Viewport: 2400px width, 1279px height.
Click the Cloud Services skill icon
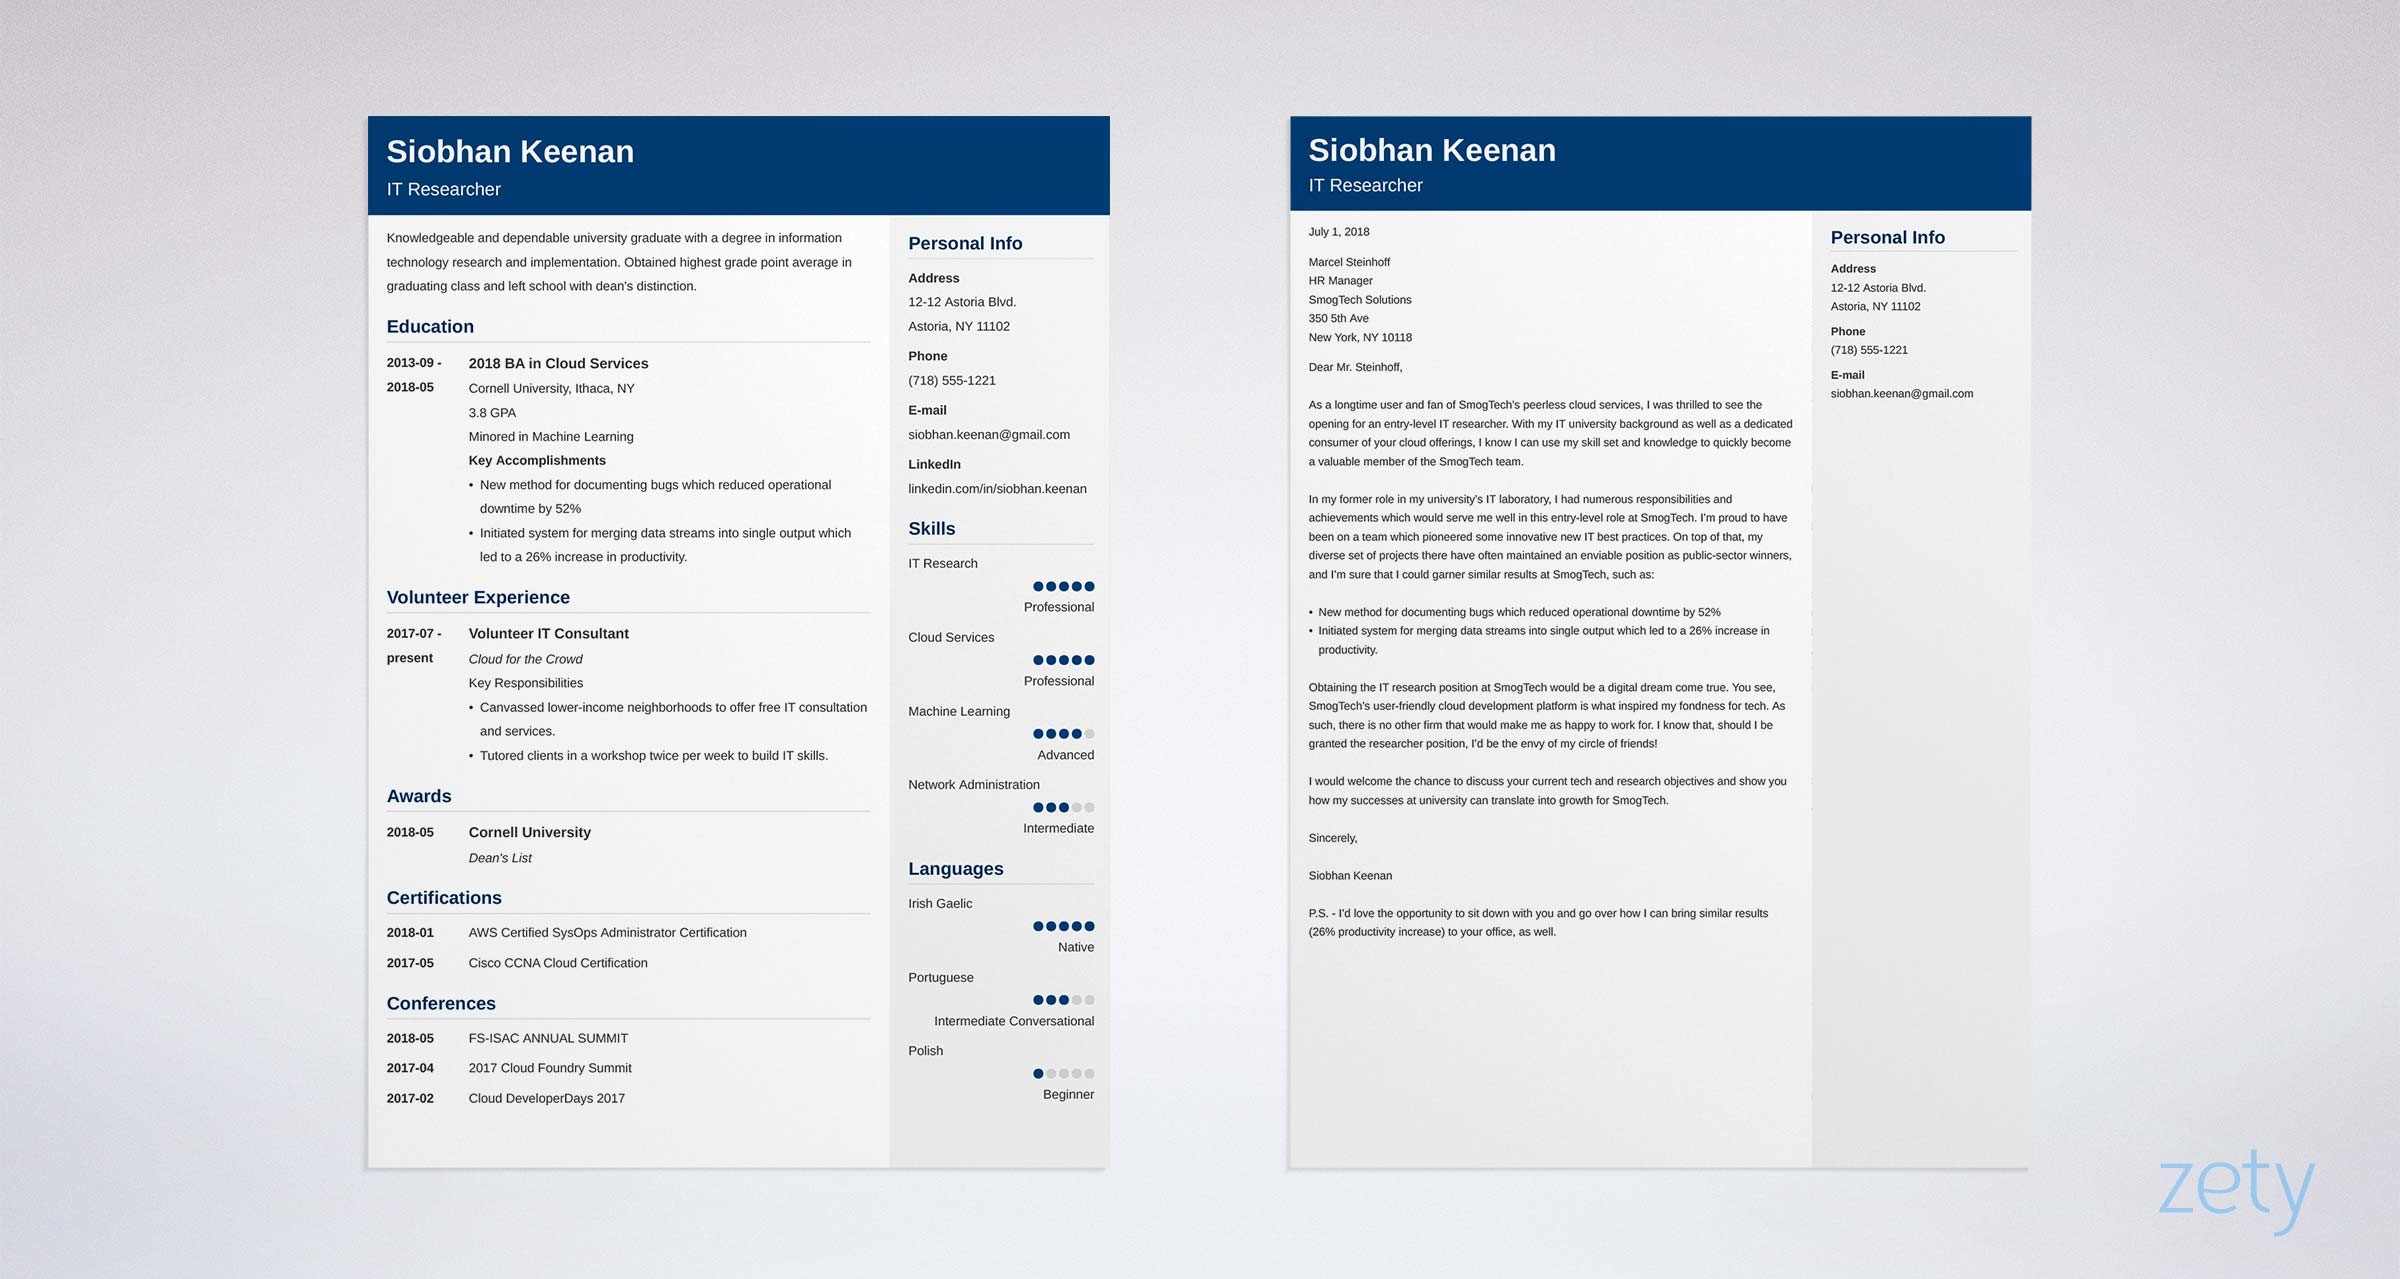[1046, 660]
